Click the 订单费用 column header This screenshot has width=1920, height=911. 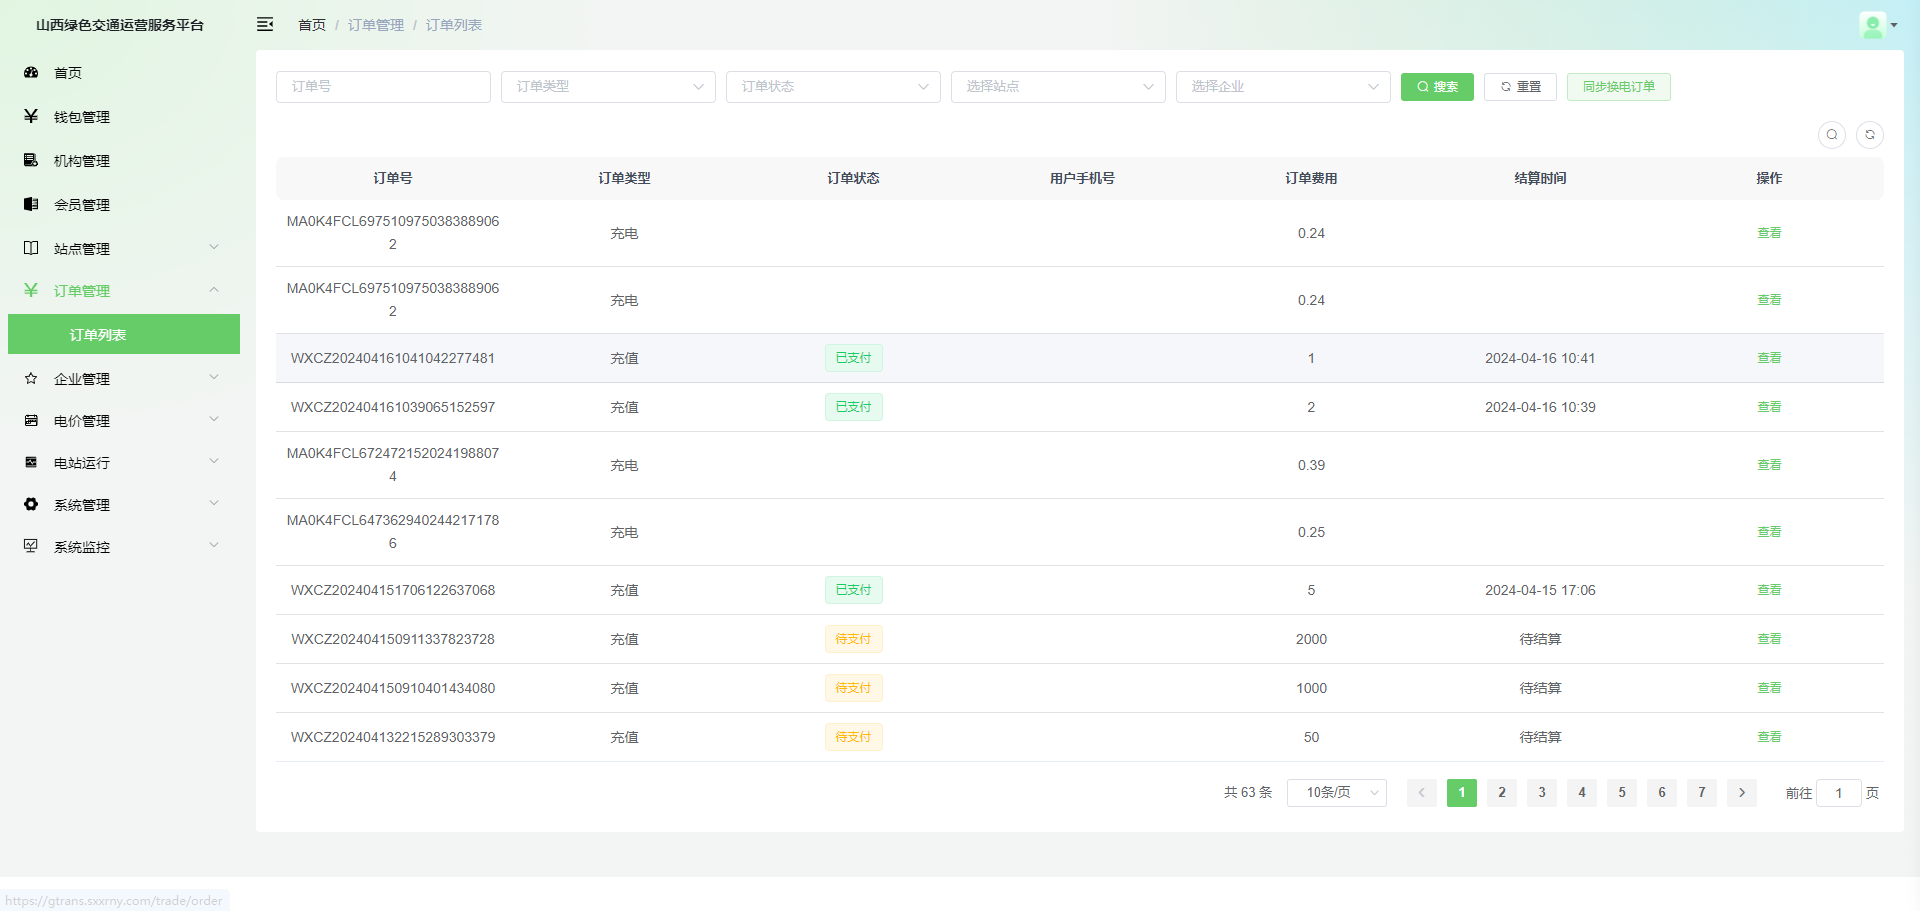tap(1311, 178)
